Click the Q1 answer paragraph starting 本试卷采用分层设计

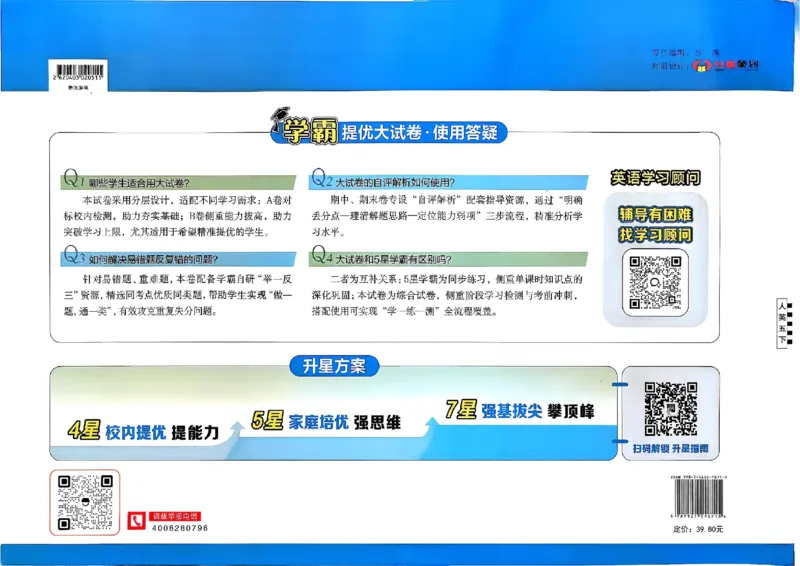pyautogui.click(x=178, y=216)
